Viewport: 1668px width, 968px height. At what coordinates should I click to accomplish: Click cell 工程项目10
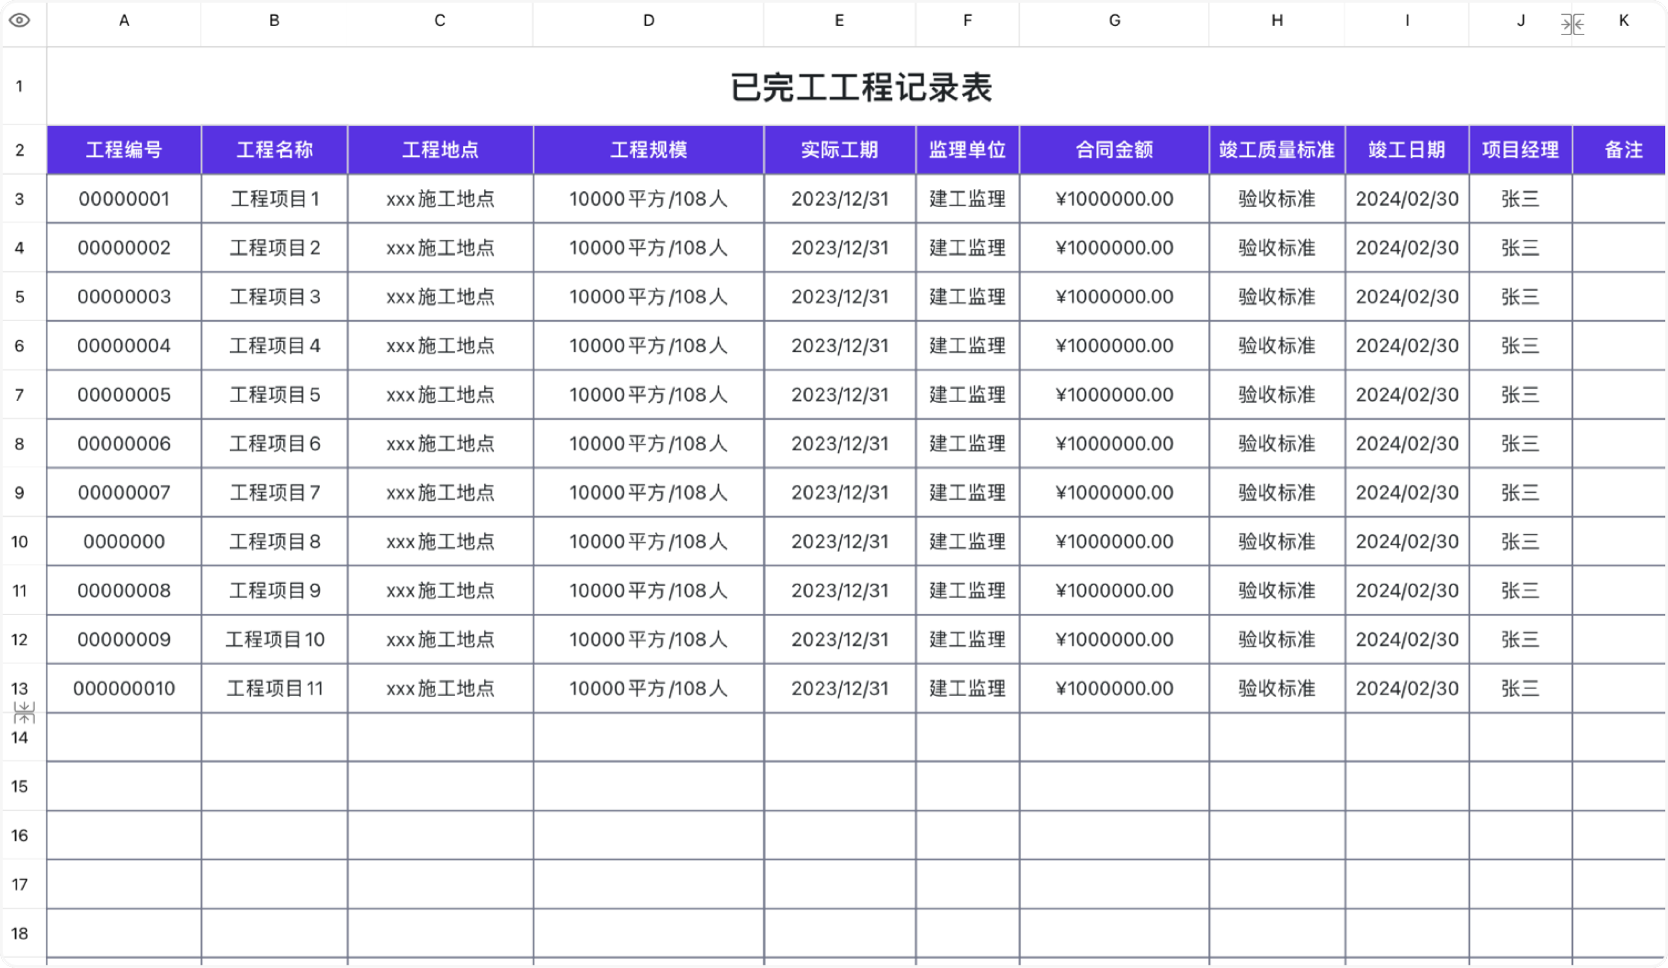pyautogui.click(x=274, y=640)
